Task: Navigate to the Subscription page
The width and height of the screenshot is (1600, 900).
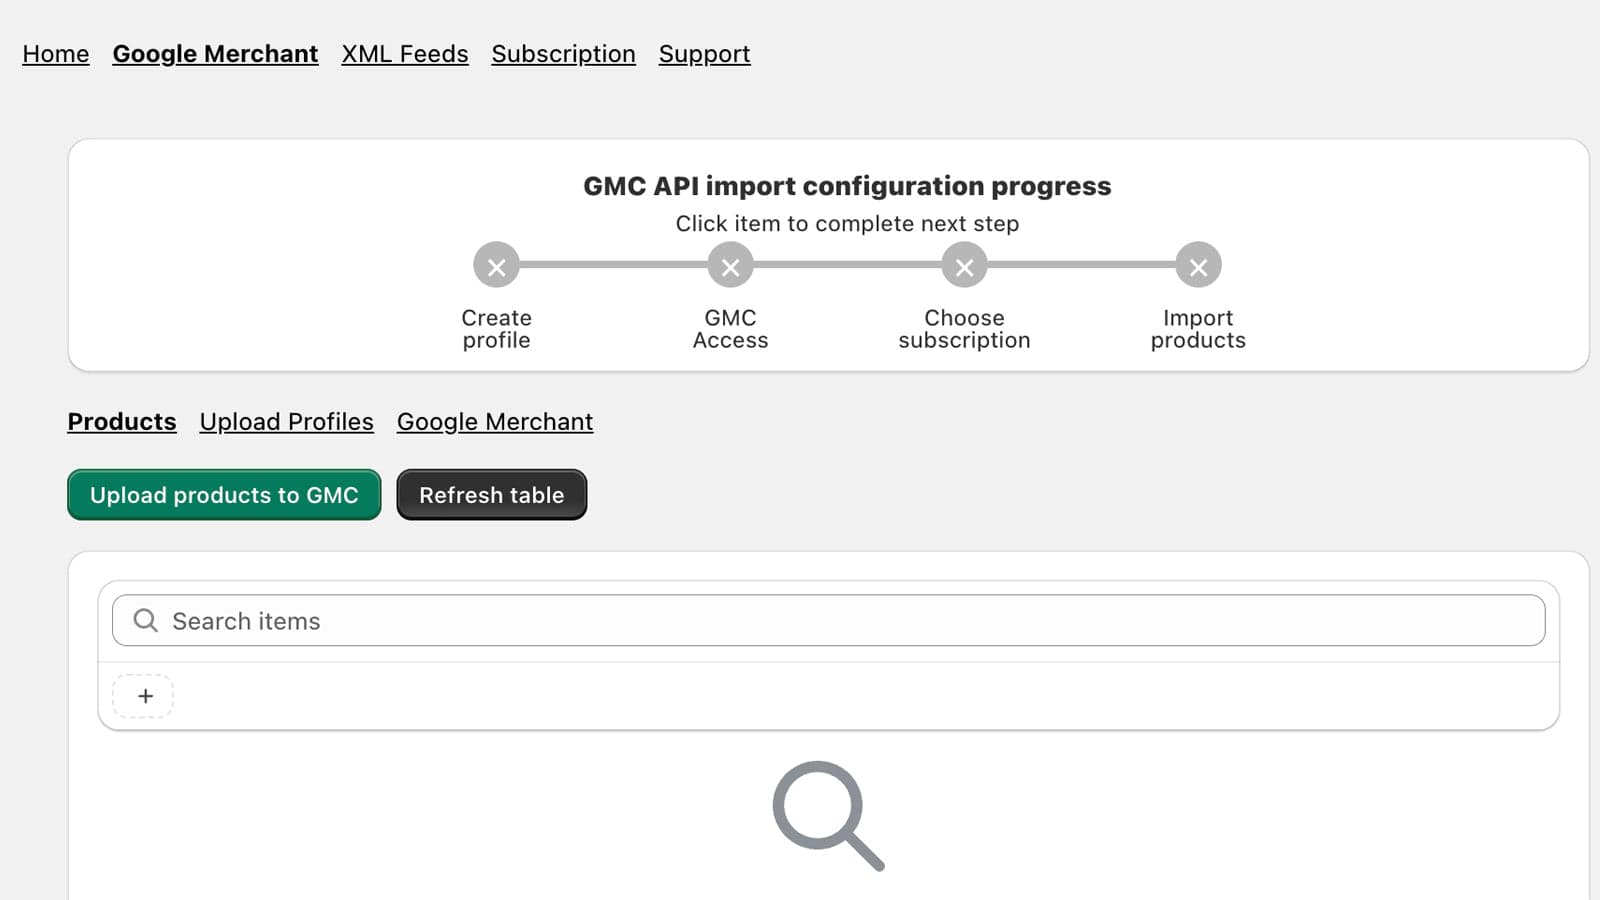Action: click(x=563, y=54)
